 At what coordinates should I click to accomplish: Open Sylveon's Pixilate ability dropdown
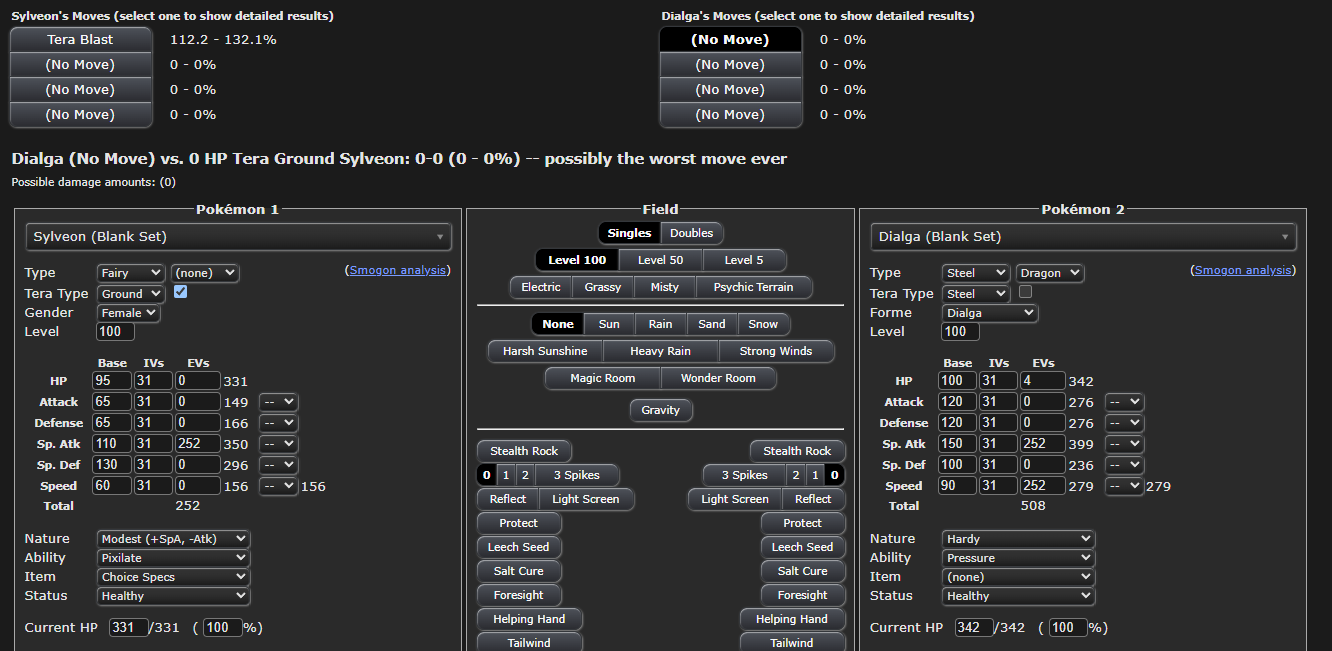point(173,558)
